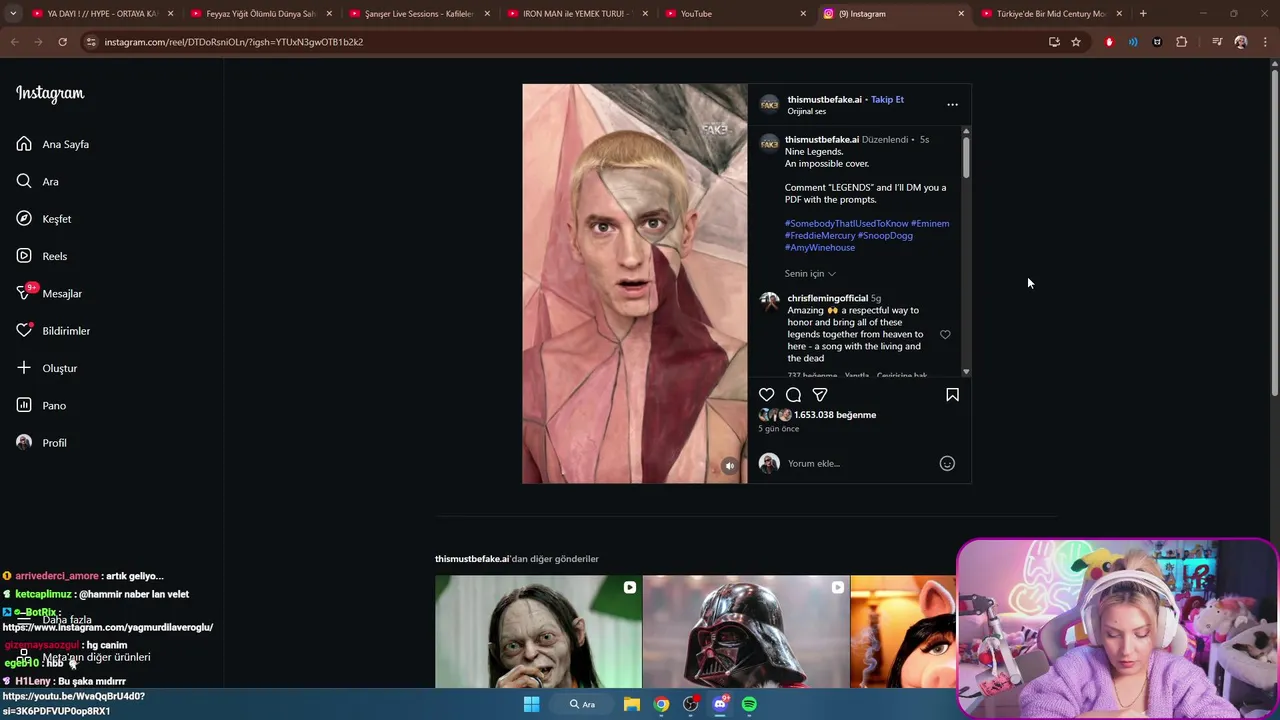Open File Explorer from taskbar
1280x720 pixels.
(632, 704)
